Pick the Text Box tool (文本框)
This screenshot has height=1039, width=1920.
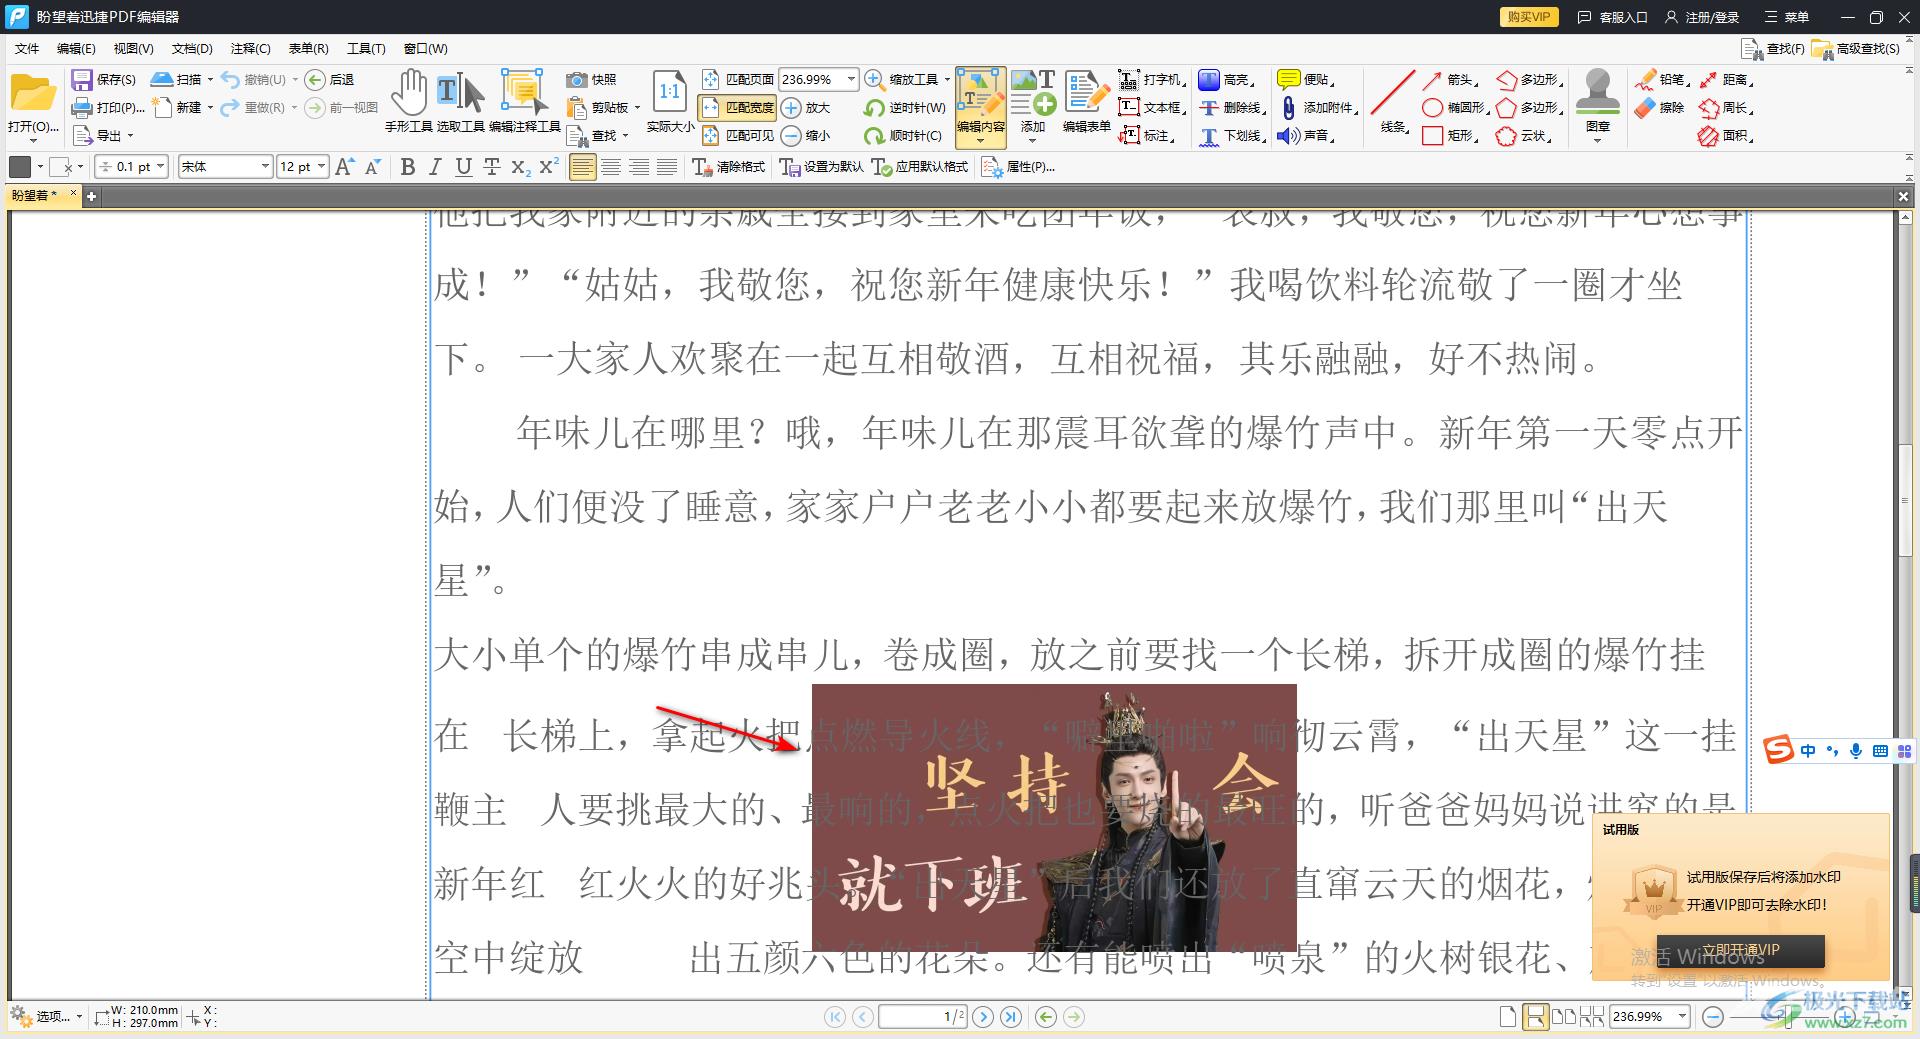click(1152, 107)
